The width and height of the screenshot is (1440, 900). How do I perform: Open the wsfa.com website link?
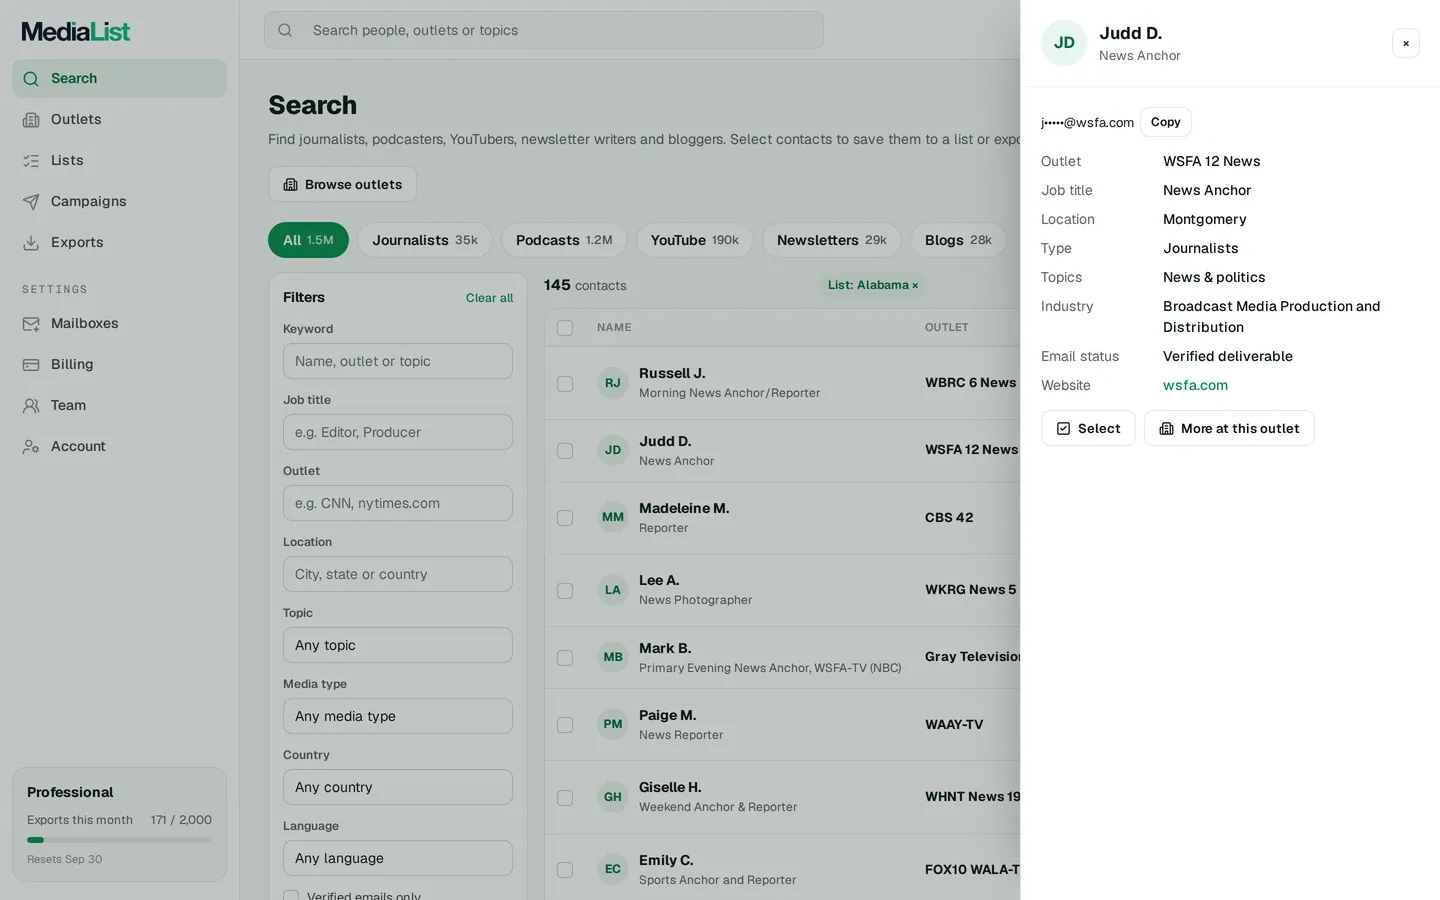coord(1195,385)
